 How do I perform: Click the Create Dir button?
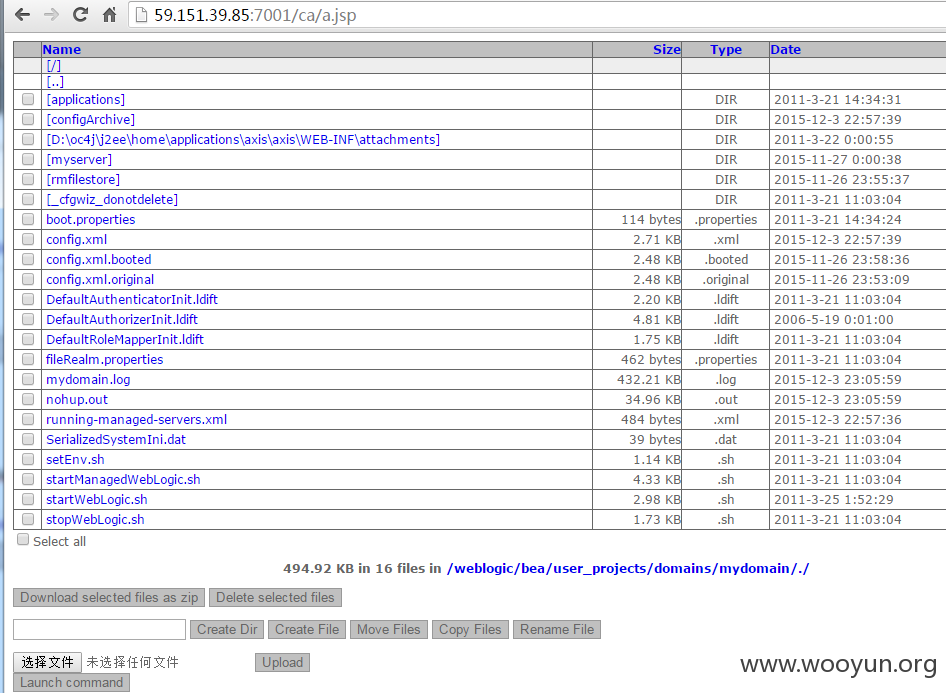pos(227,629)
